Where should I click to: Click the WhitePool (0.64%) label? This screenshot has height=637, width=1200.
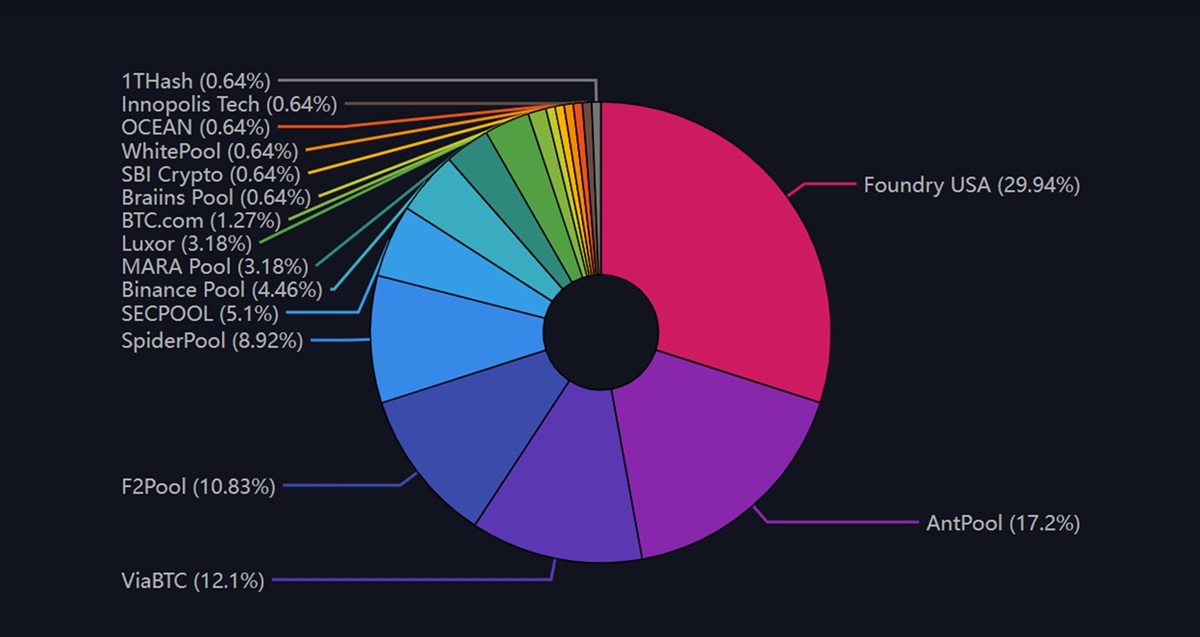(210, 151)
